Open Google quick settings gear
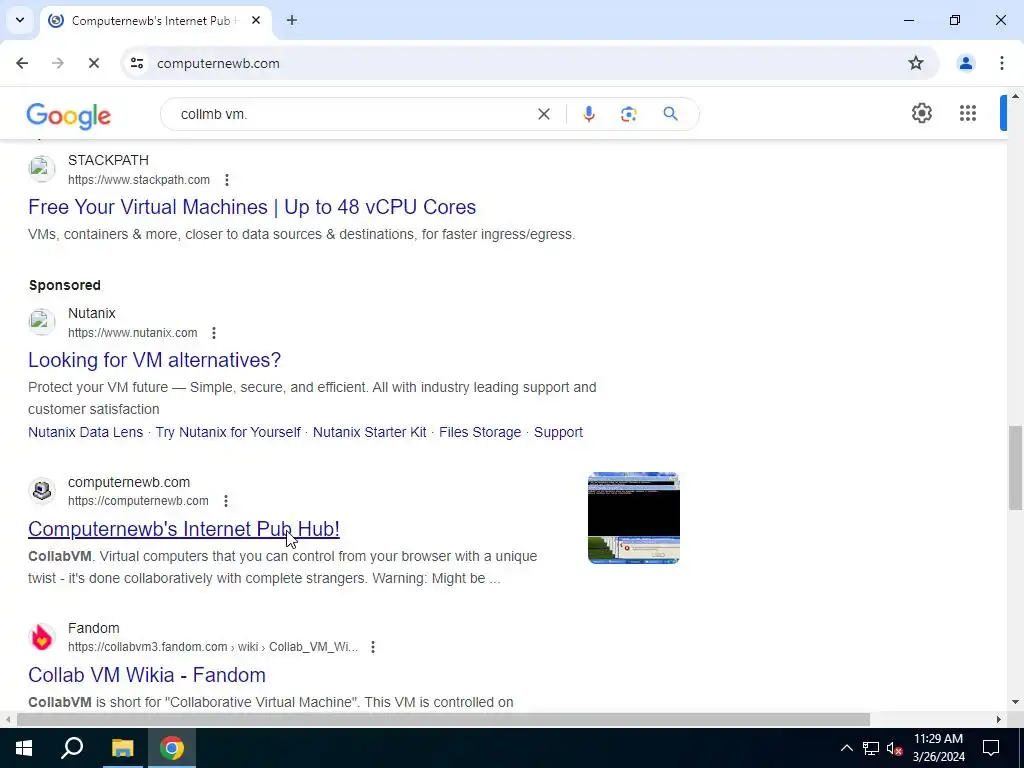Viewport: 1024px width, 768px height. click(921, 113)
